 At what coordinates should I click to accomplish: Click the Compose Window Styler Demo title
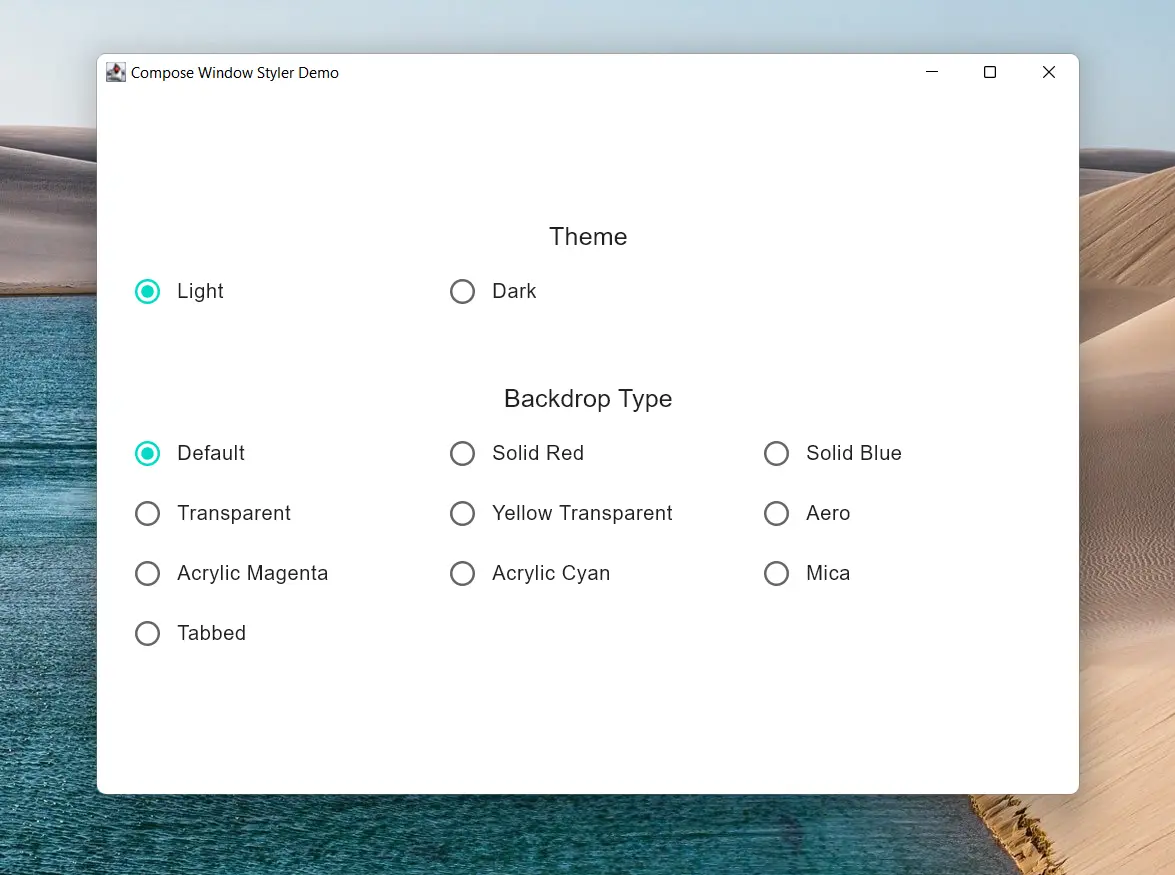tap(235, 73)
